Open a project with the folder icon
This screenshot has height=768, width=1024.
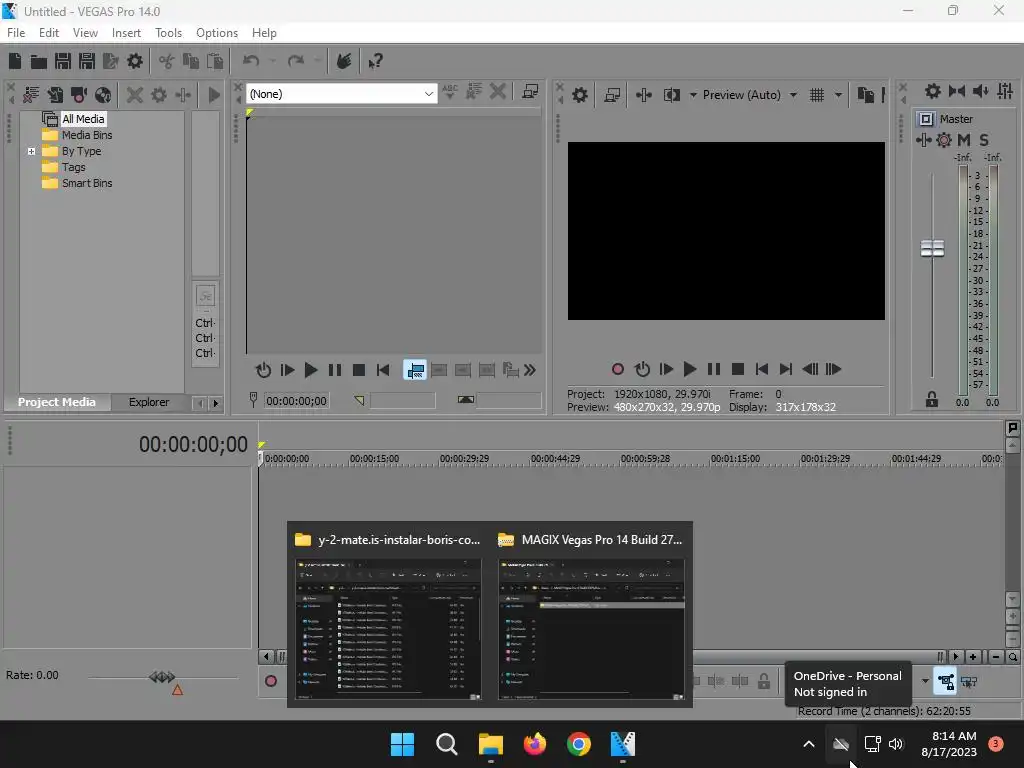(x=39, y=61)
